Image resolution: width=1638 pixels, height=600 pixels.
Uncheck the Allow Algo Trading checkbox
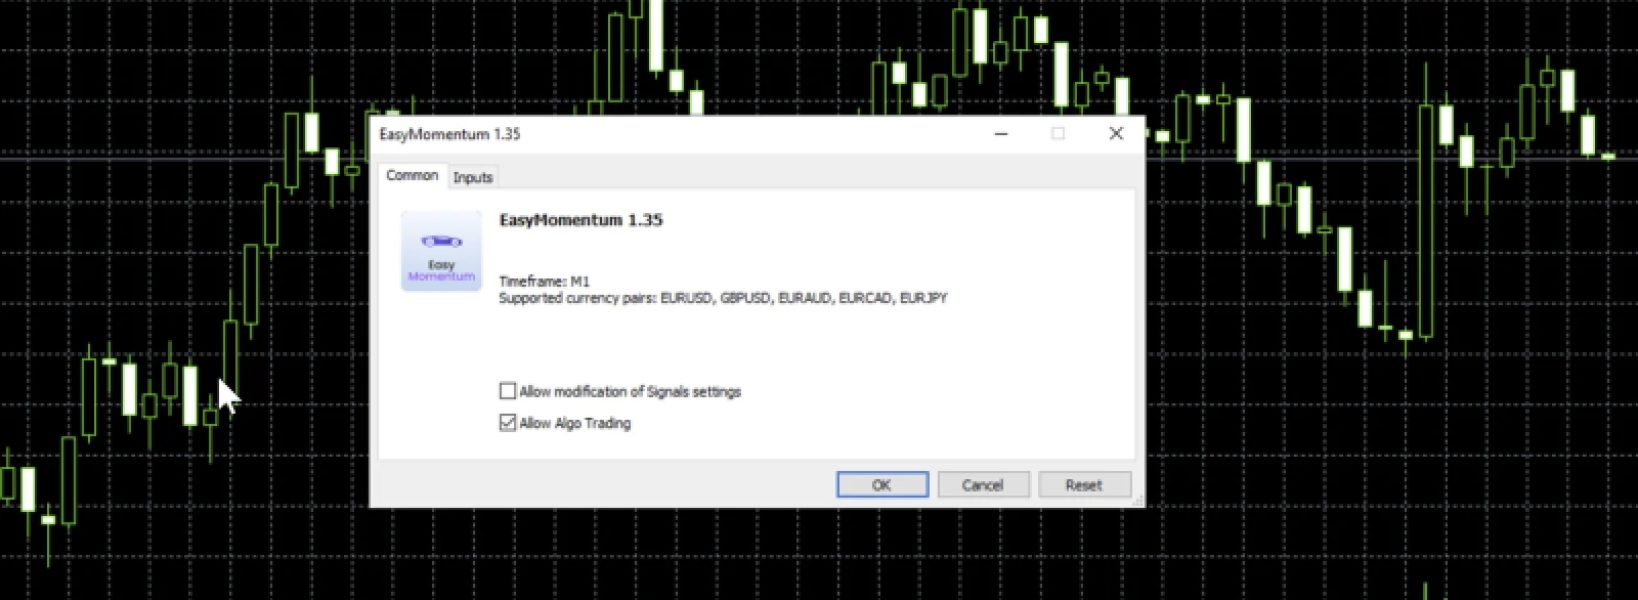pos(508,423)
